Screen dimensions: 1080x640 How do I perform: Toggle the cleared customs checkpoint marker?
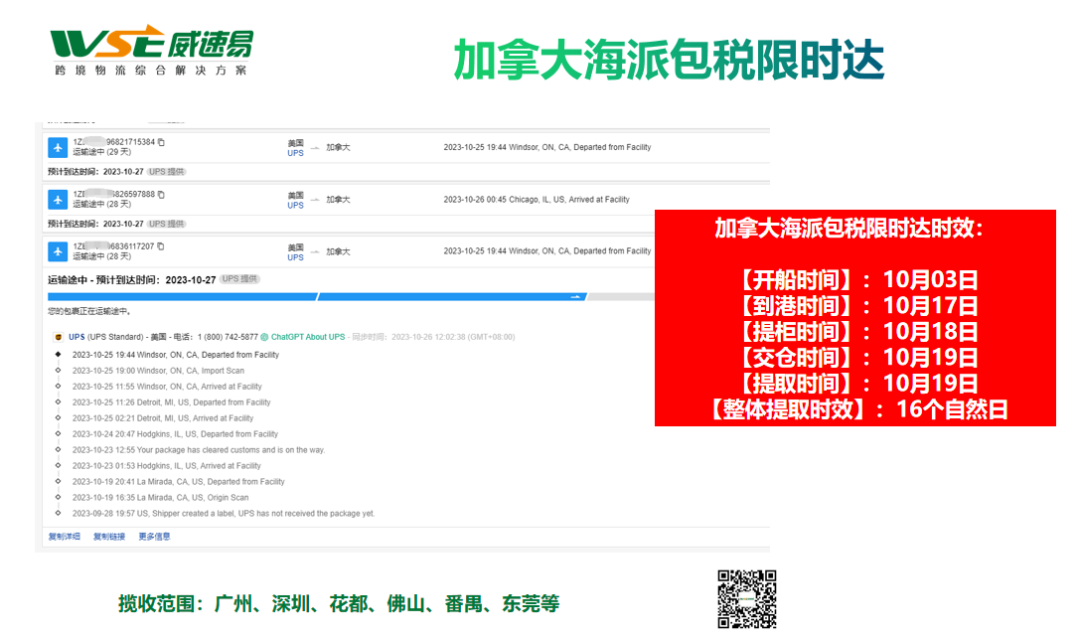pos(57,451)
